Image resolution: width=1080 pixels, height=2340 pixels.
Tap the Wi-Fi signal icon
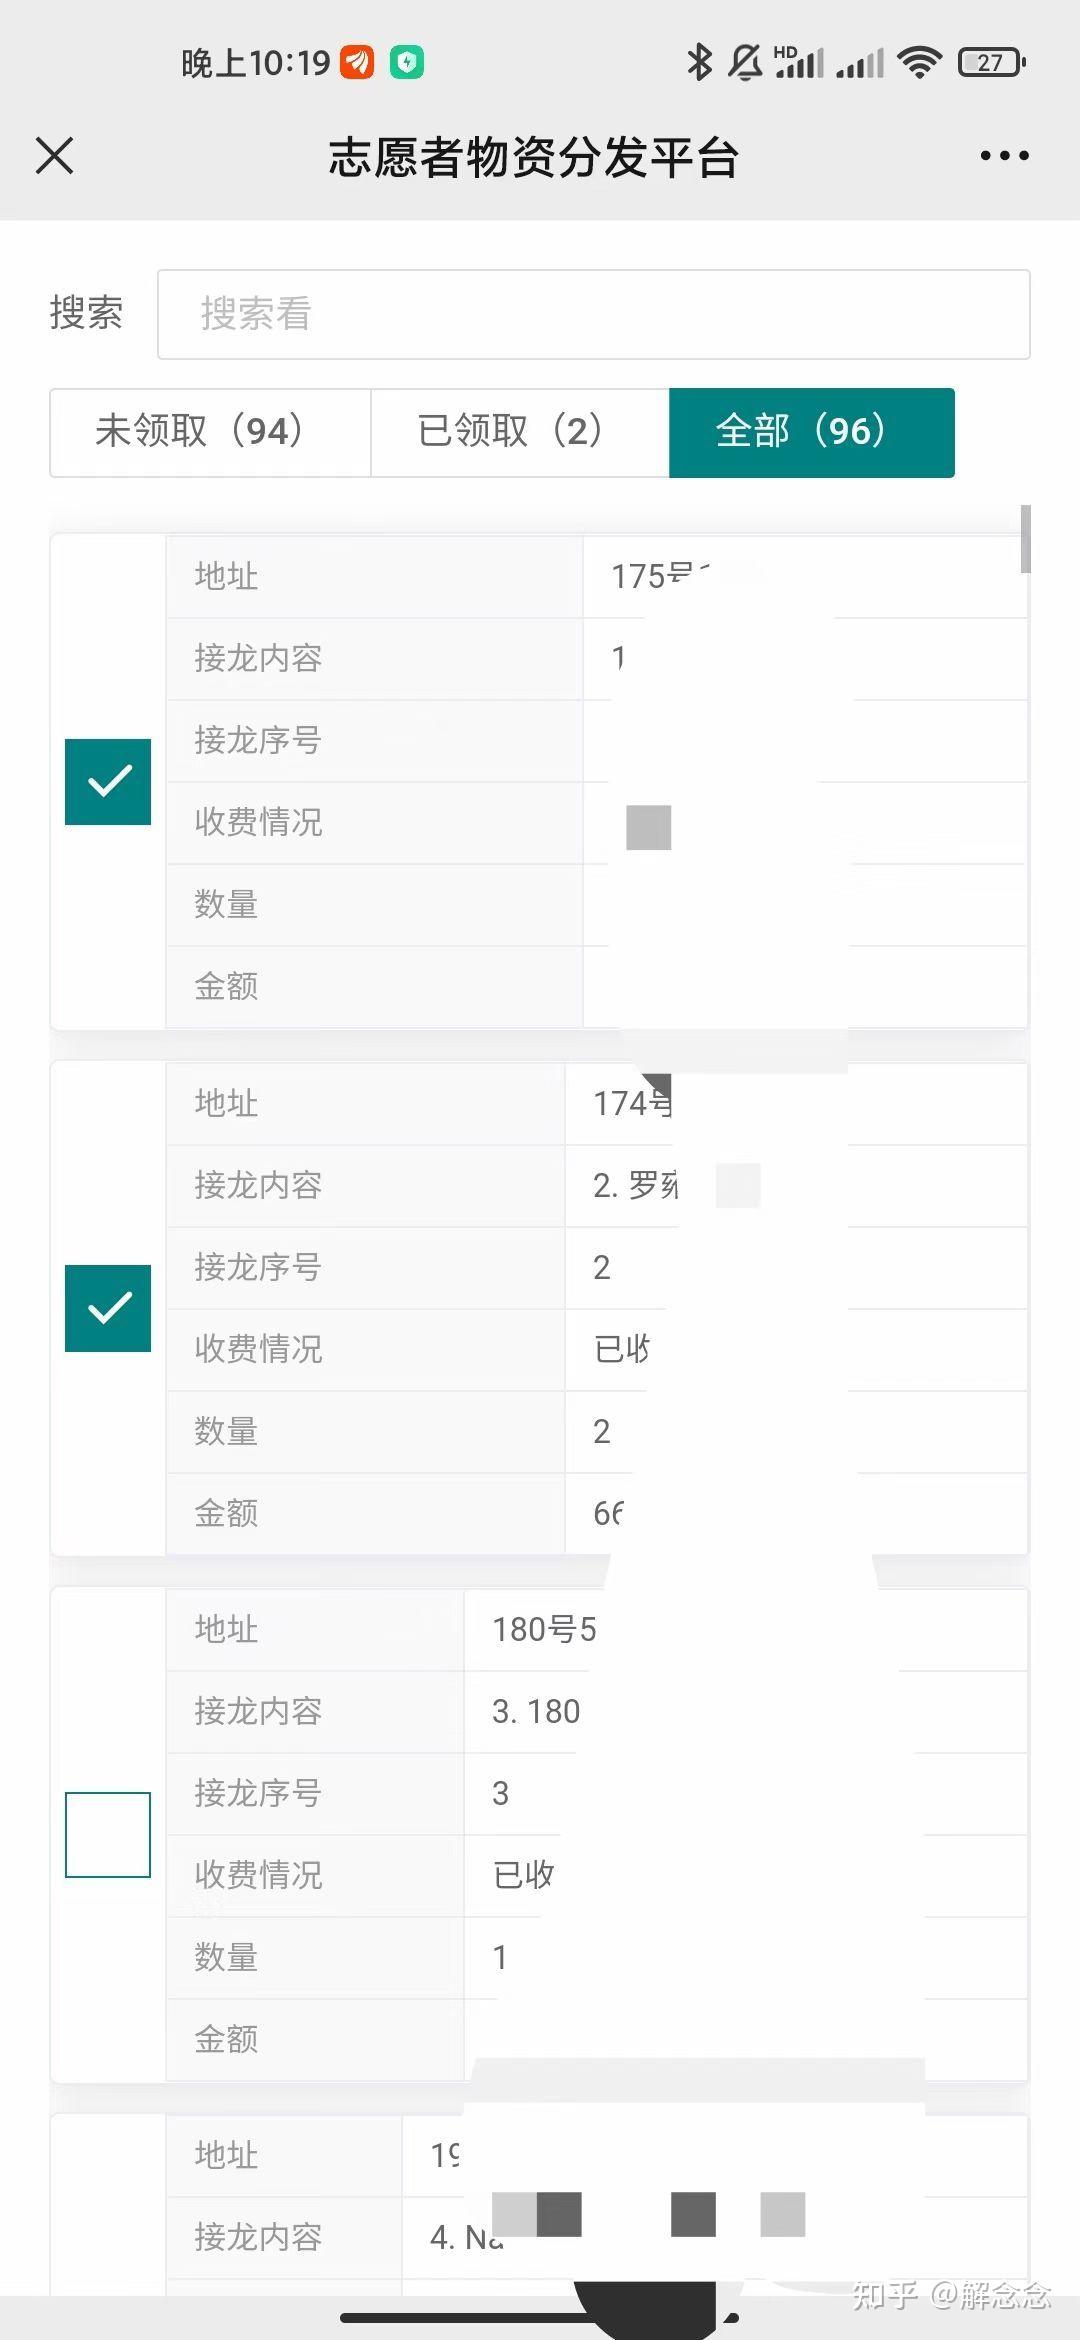pos(919,62)
